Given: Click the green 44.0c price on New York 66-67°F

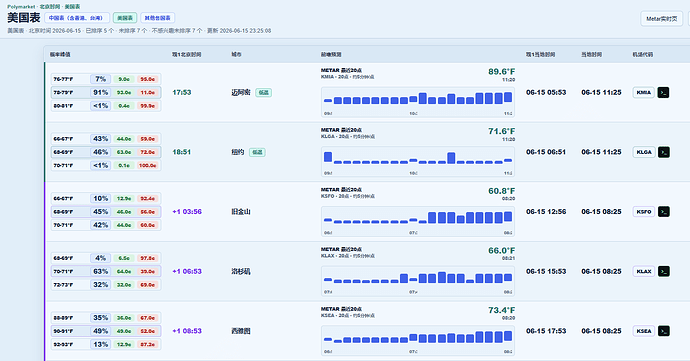Looking at the screenshot, I should click(x=124, y=139).
